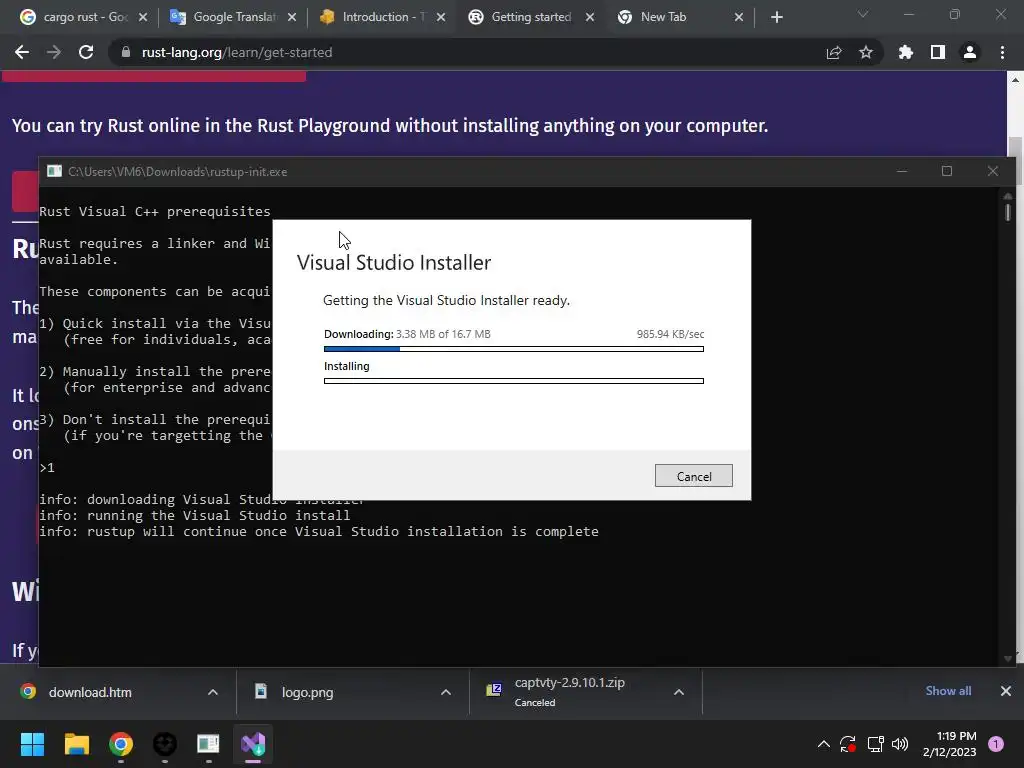Reload the rust-lang.org page
The width and height of the screenshot is (1024, 768).
point(86,52)
